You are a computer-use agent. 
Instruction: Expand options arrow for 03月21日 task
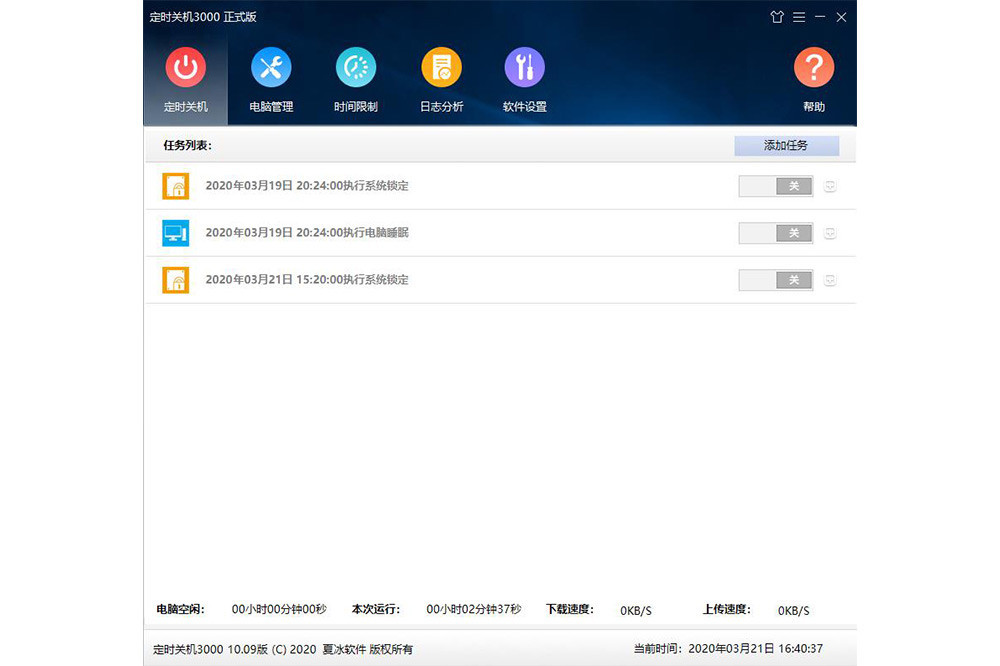[830, 280]
